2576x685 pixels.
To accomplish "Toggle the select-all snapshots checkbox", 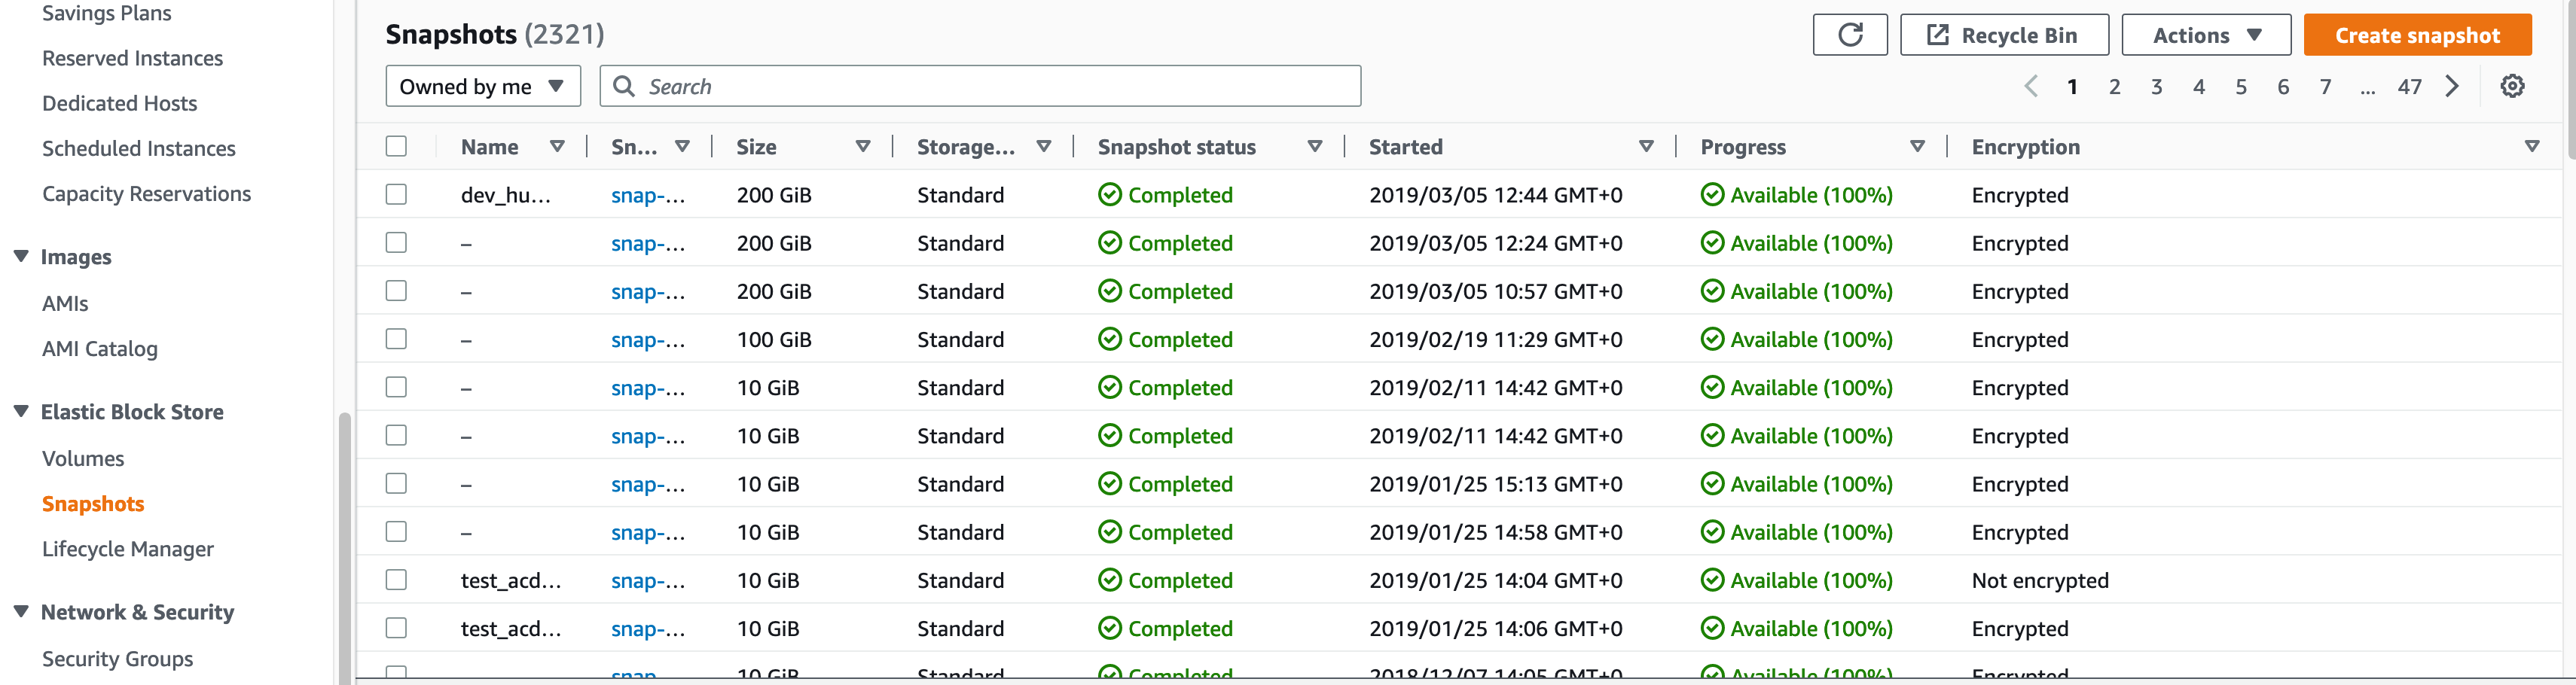I will point(396,147).
